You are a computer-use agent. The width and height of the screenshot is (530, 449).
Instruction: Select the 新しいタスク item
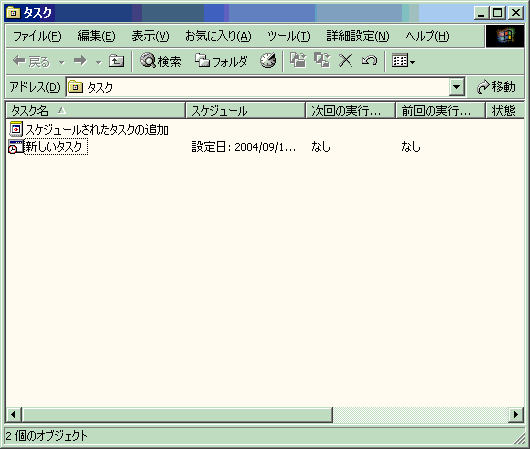coord(55,147)
